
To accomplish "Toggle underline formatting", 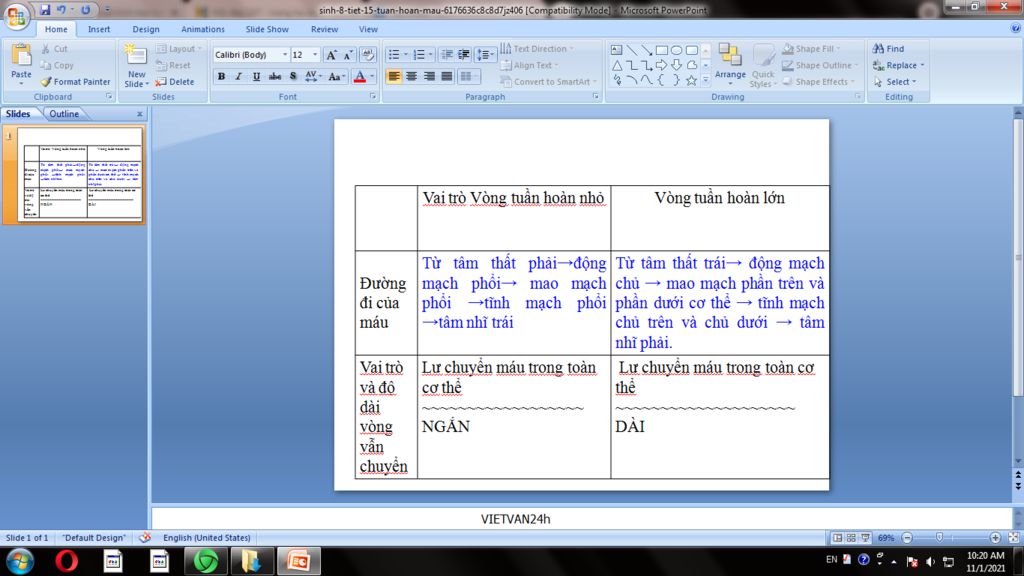I will tap(256, 76).
